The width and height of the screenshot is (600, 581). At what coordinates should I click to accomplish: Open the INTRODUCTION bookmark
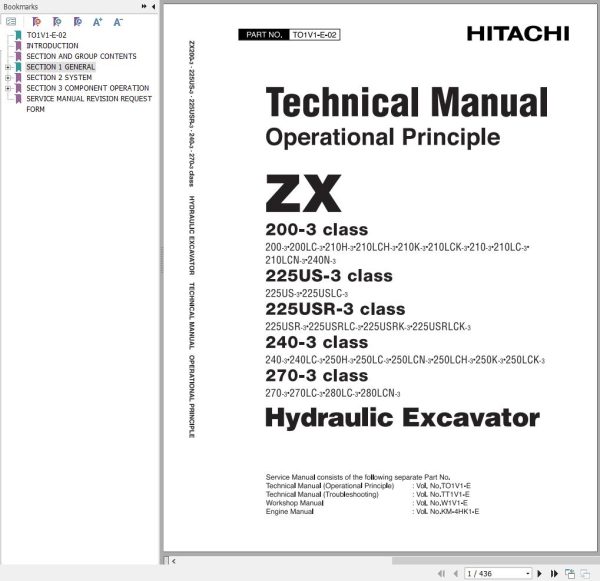(52, 46)
